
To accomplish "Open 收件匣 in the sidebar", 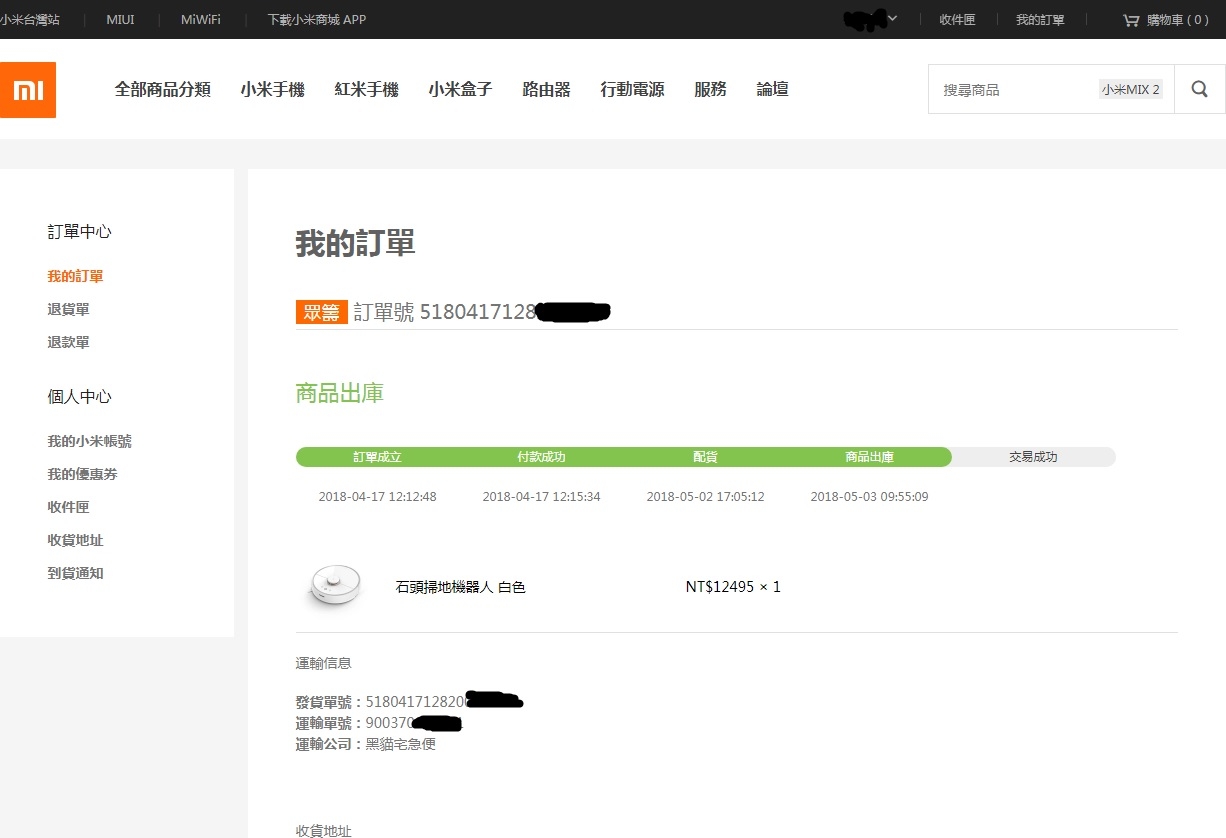I will tap(68, 507).
